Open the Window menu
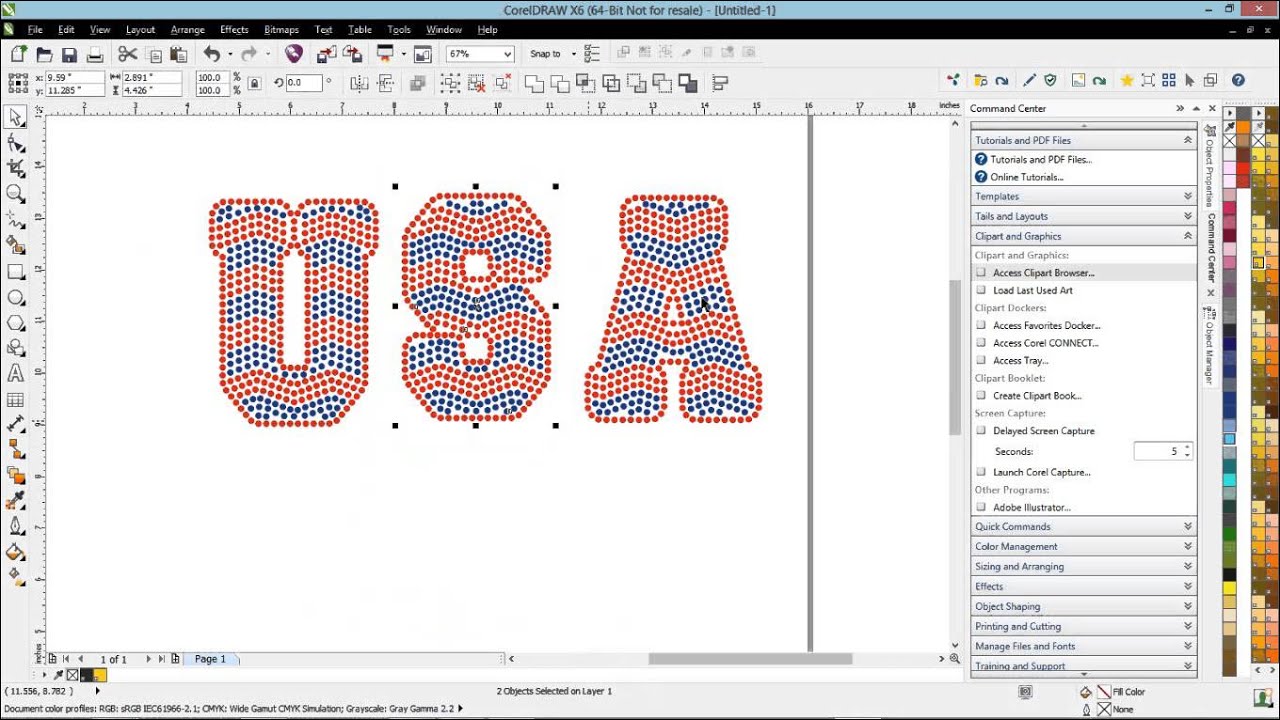Screen dimensions: 1280x720 click(x=444, y=30)
